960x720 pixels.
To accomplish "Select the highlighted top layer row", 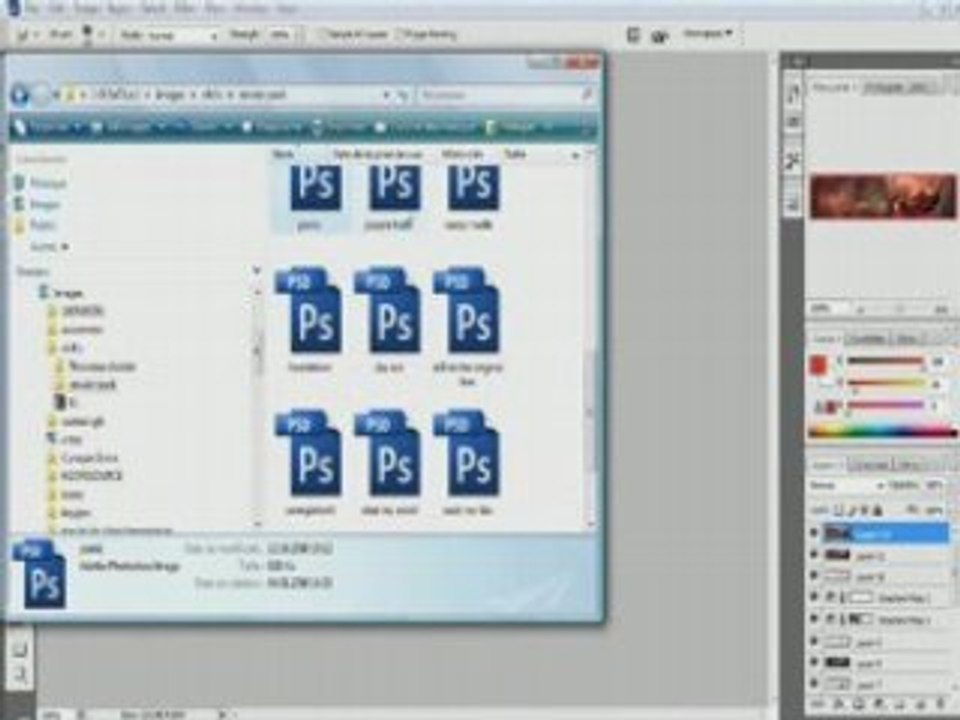I will 885,533.
